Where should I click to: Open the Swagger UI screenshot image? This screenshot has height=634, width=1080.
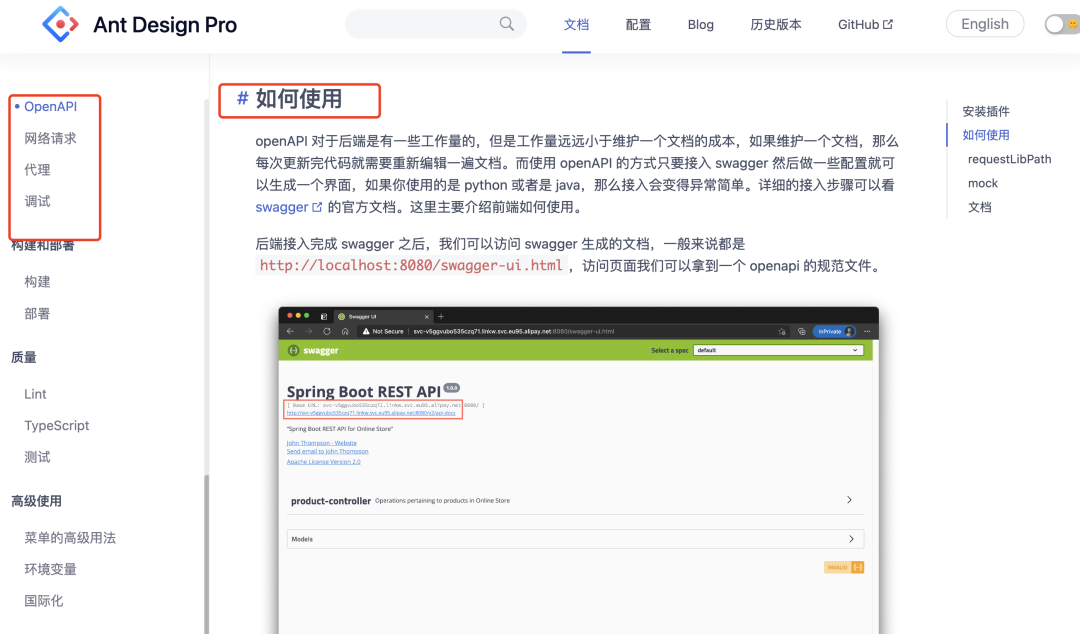pos(579,470)
